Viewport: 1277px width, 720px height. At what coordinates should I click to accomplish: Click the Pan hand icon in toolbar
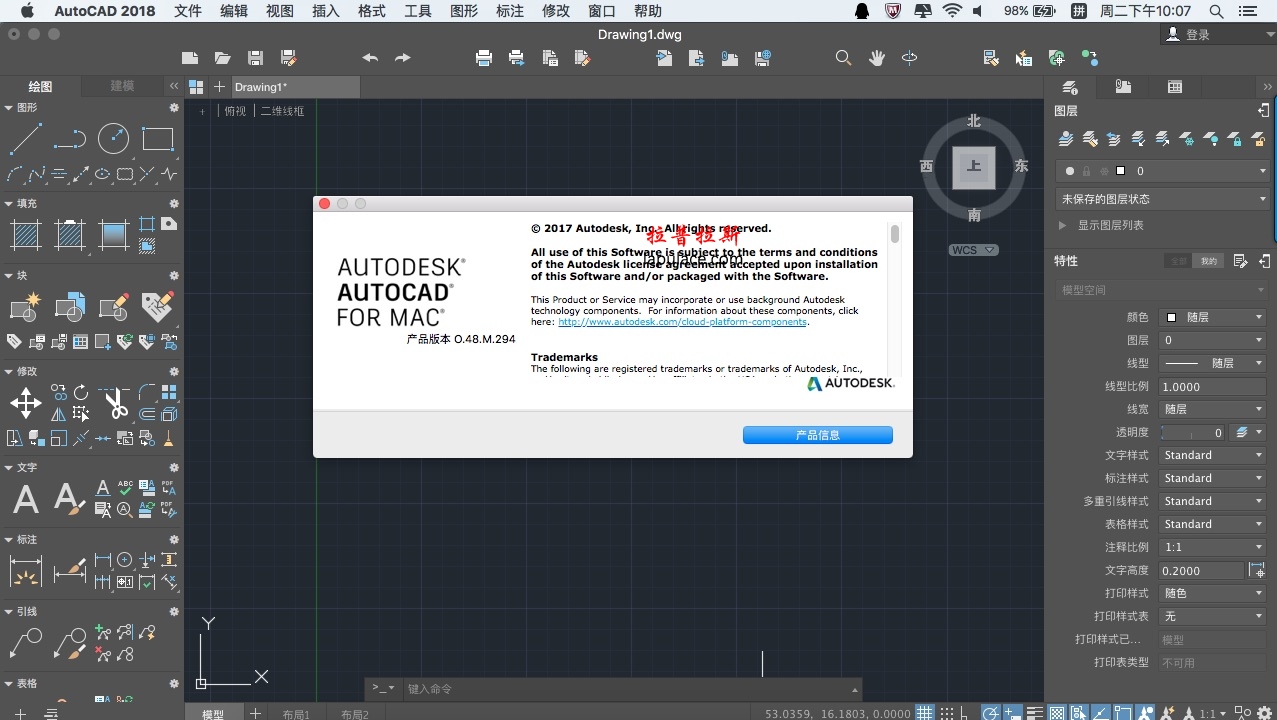pos(877,58)
